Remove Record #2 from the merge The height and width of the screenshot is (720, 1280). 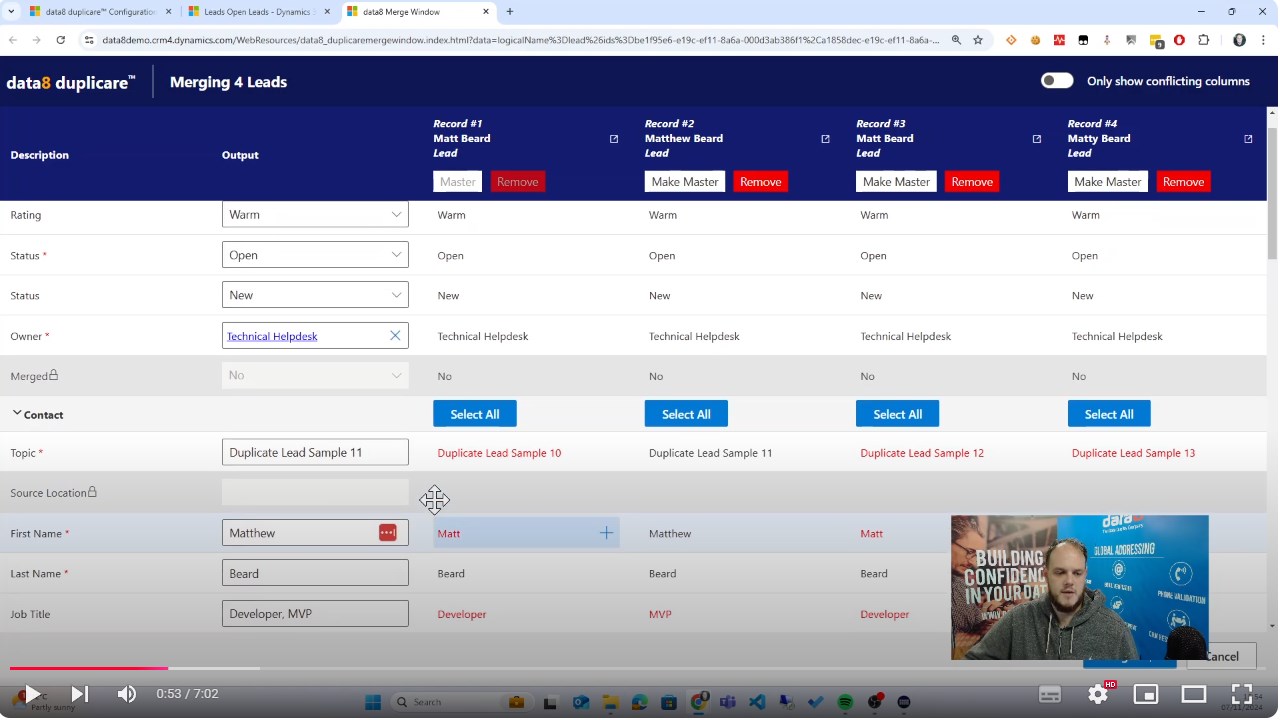(760, 181)
